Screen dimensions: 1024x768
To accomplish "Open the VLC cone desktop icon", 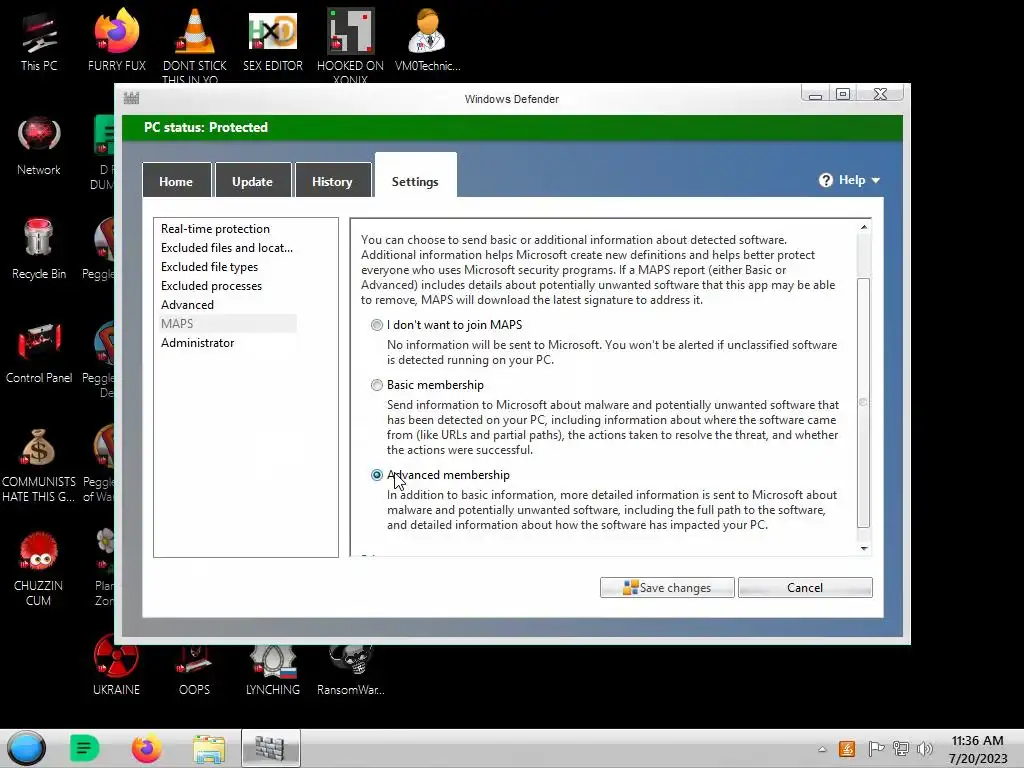I will [195, 44].
